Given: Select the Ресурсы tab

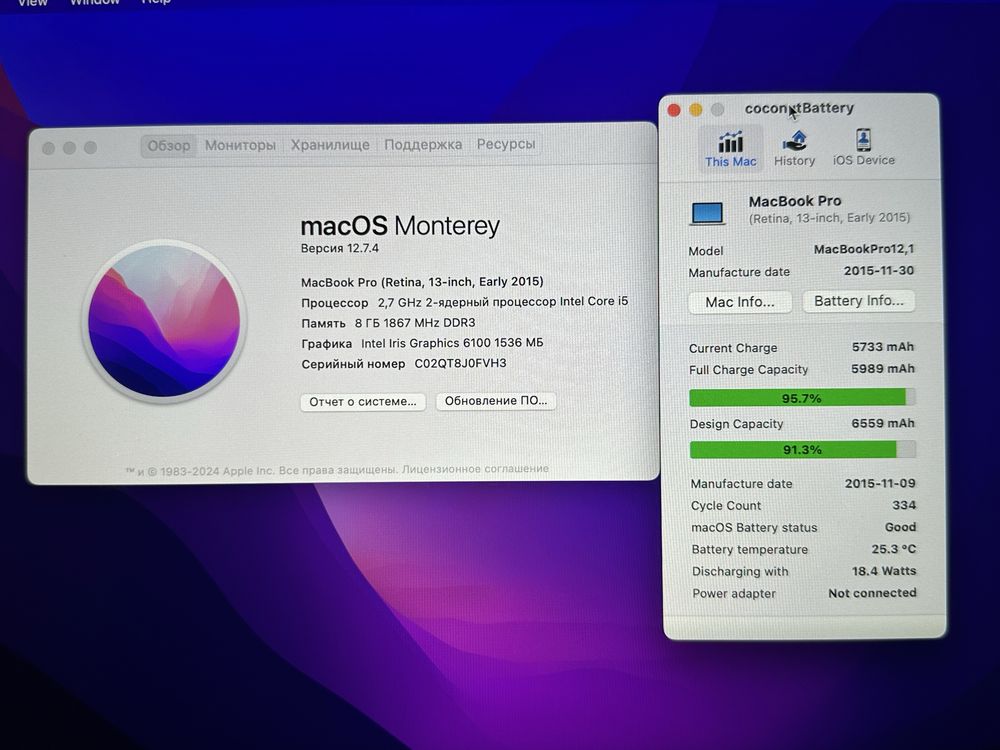Looking at the screenshot, I should click(x=506, y=143).
